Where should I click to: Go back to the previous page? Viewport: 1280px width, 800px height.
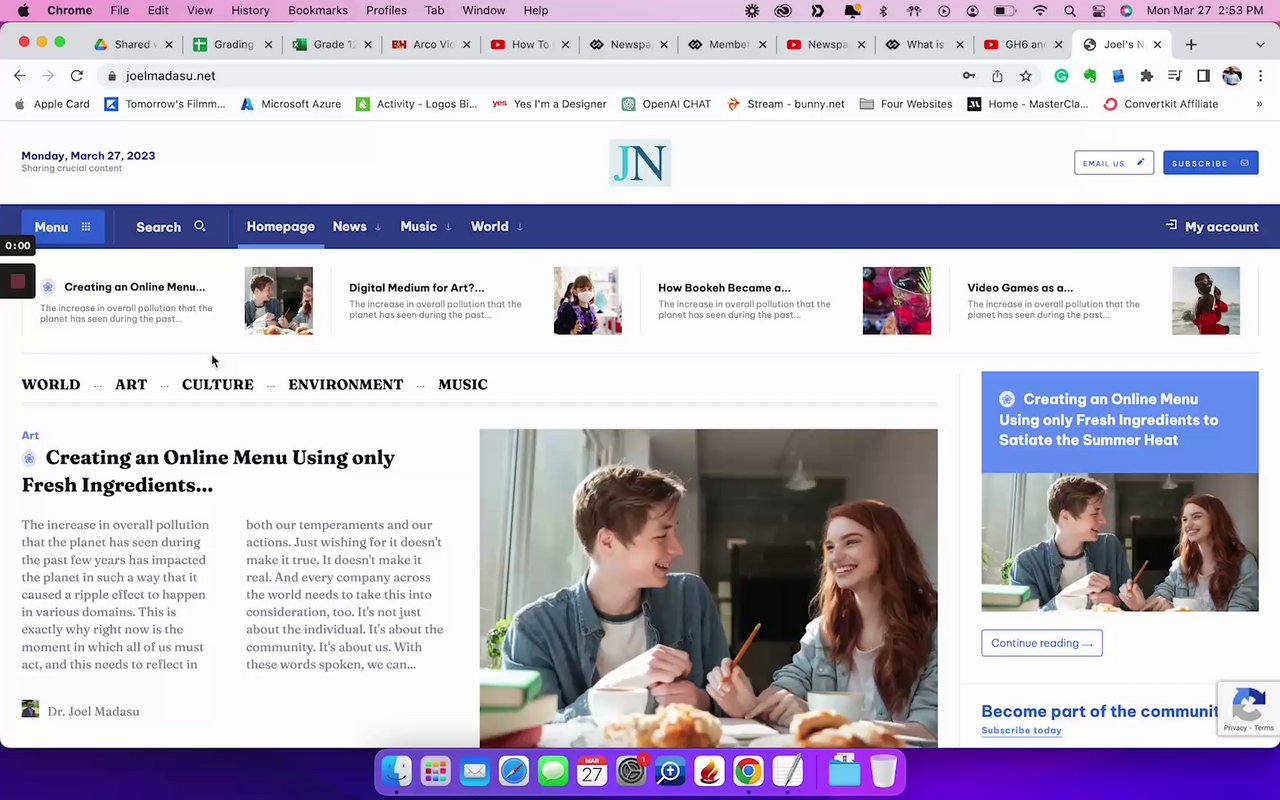click(20, 76)
